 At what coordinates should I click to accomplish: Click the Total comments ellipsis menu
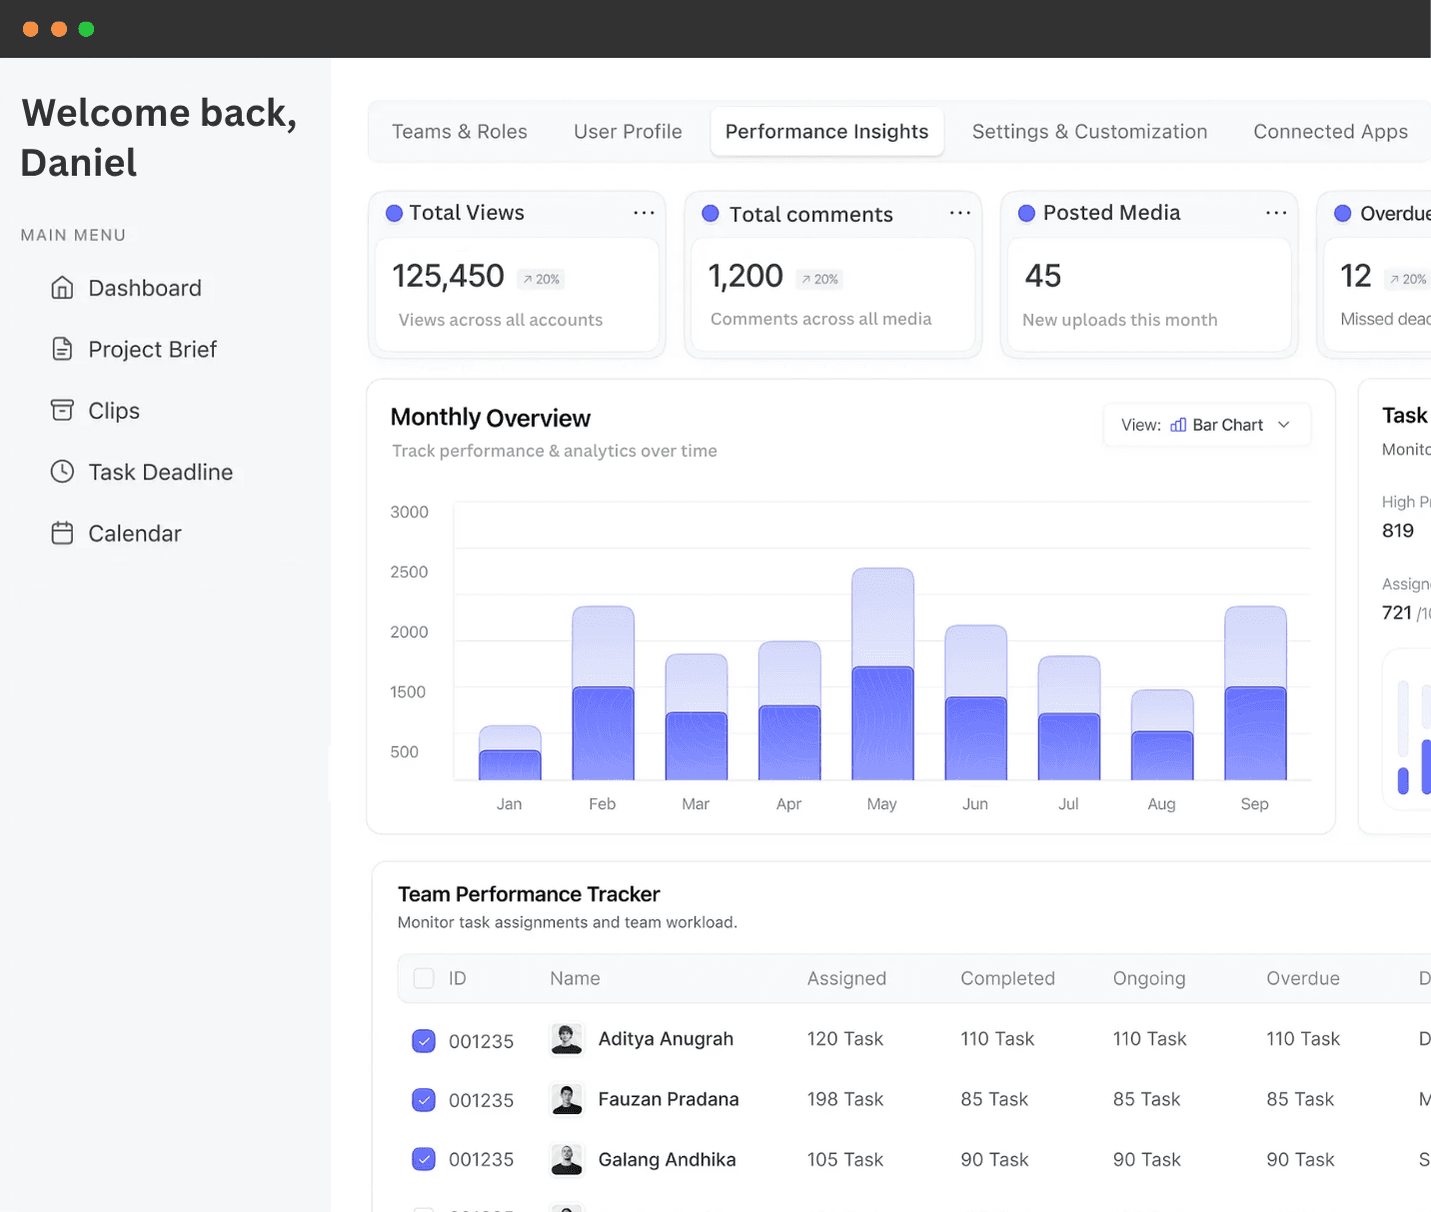pyautogui.click(x=959, y=212)
